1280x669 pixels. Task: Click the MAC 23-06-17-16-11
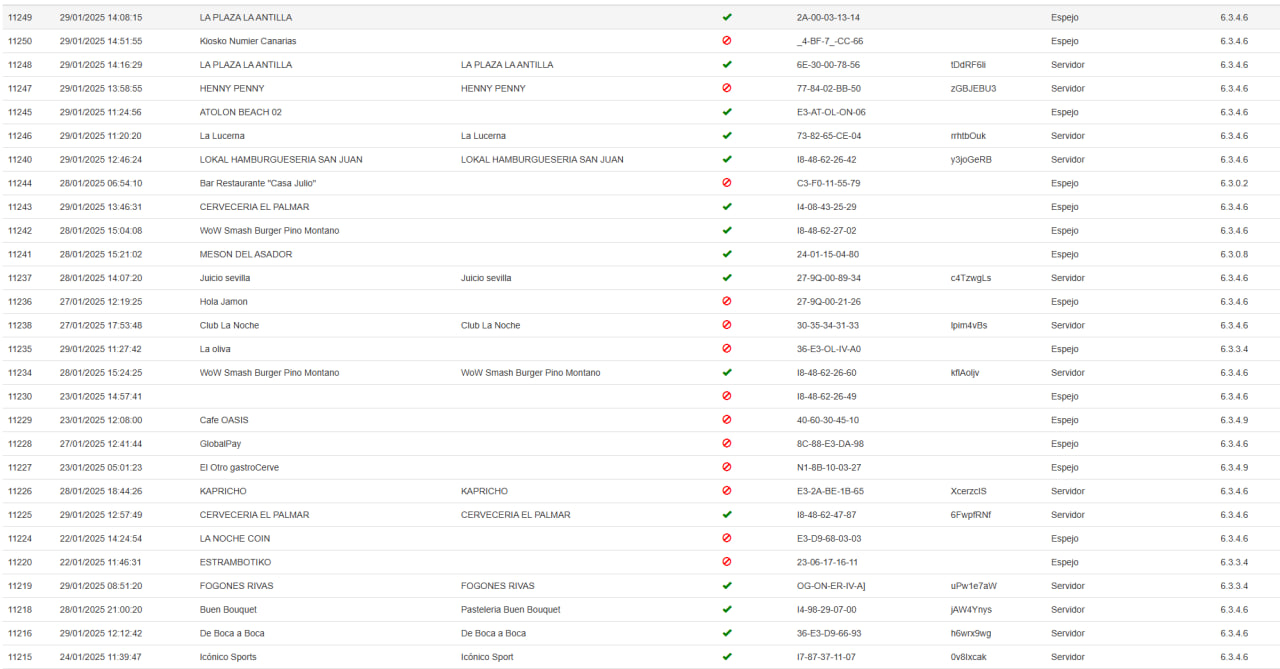pos(827,562)
